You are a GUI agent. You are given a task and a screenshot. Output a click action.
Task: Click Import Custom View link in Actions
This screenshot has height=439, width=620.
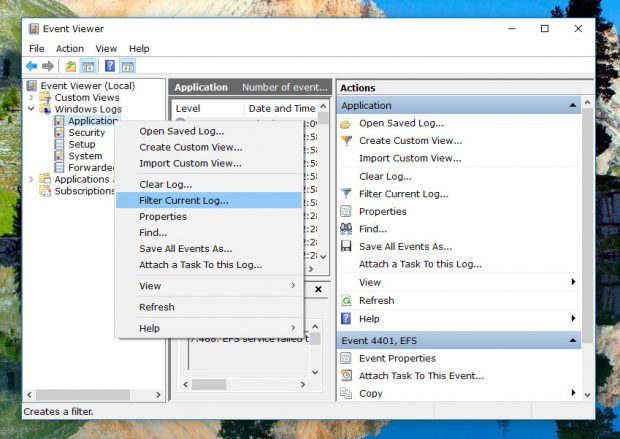(410, 158)
